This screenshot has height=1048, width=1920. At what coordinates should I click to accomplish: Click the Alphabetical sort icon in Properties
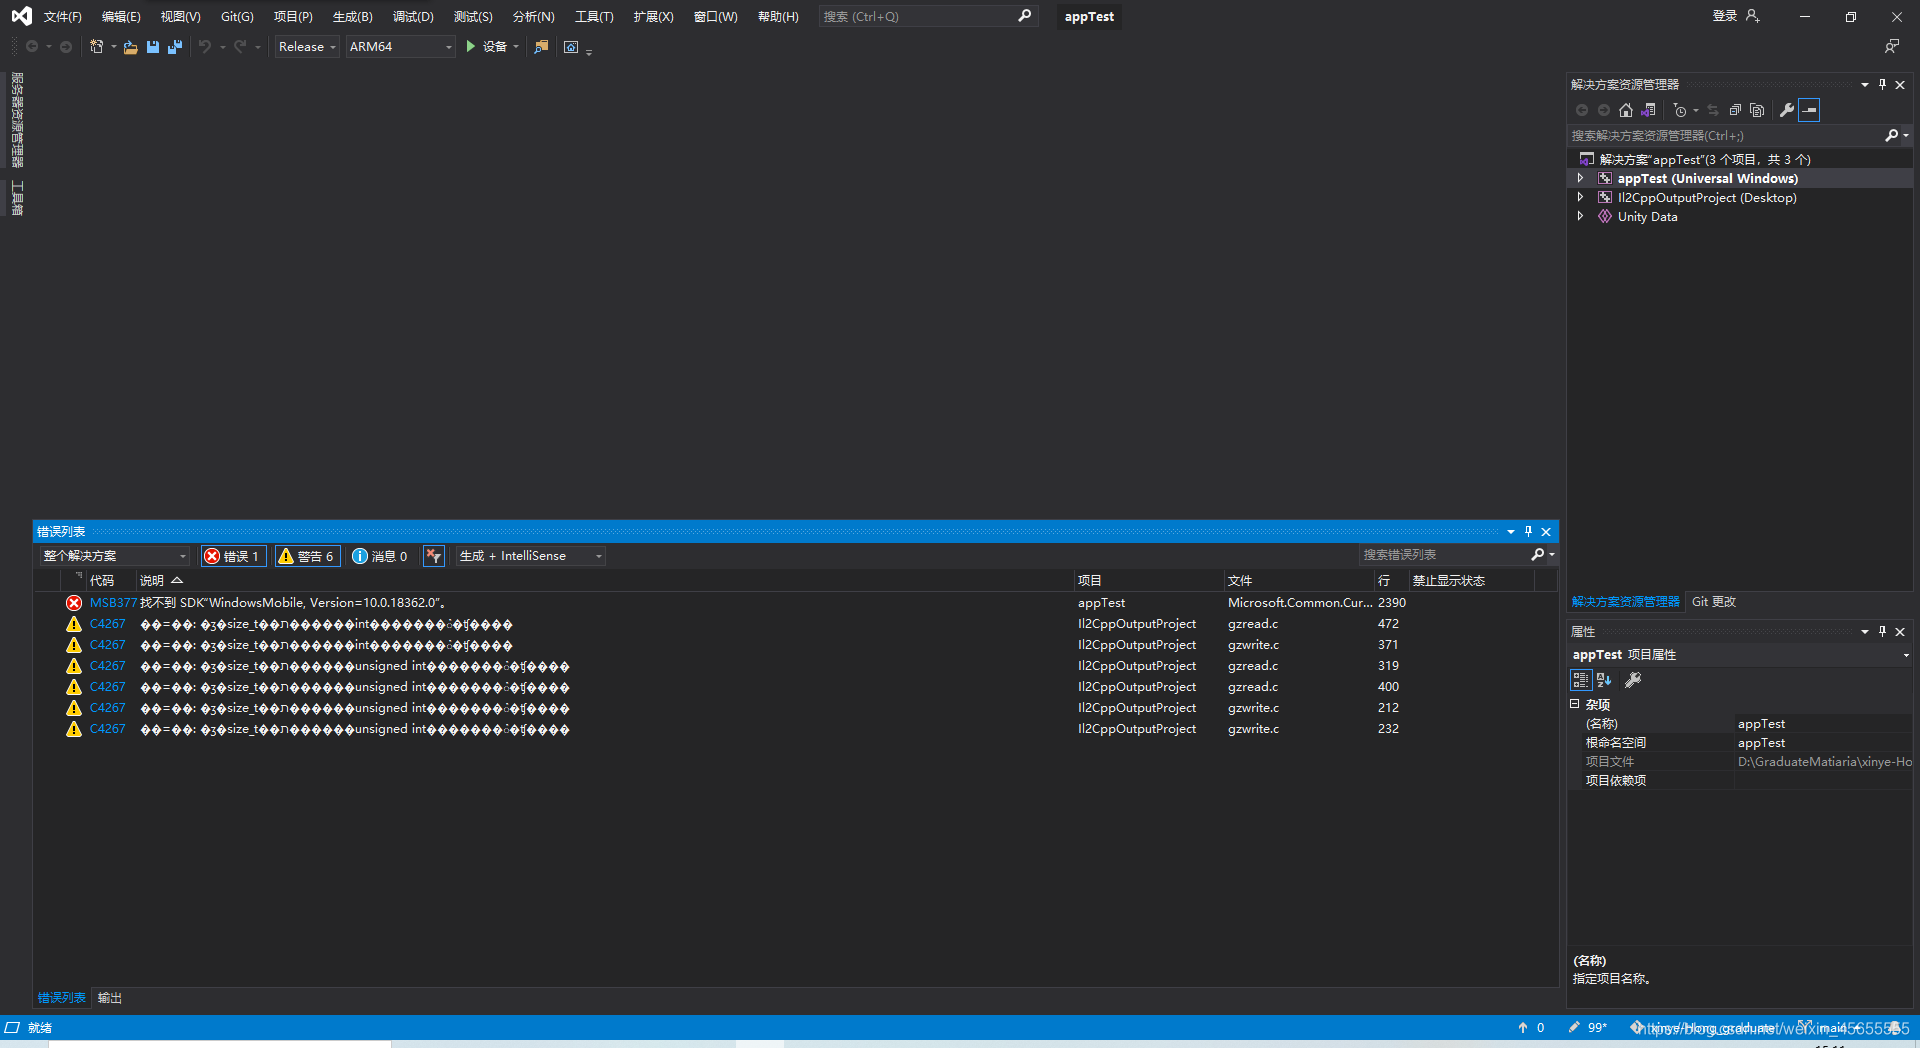point(1604,680)
